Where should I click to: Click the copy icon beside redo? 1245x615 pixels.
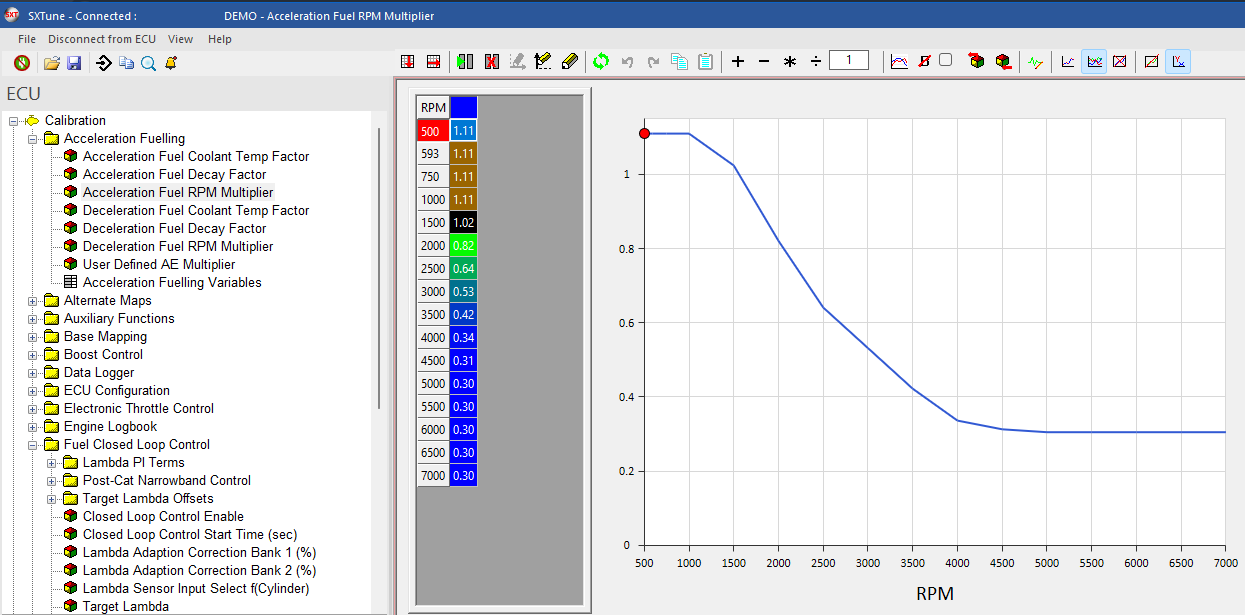click(679, 61)
